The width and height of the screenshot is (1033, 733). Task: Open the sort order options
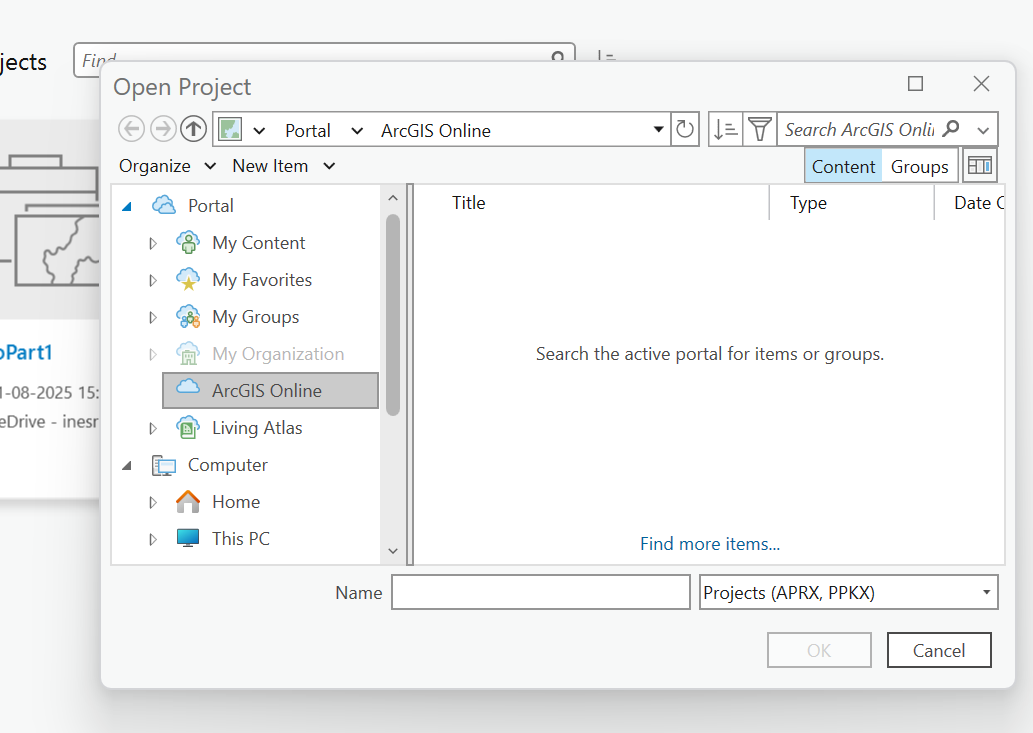click(x=725, y=128)
